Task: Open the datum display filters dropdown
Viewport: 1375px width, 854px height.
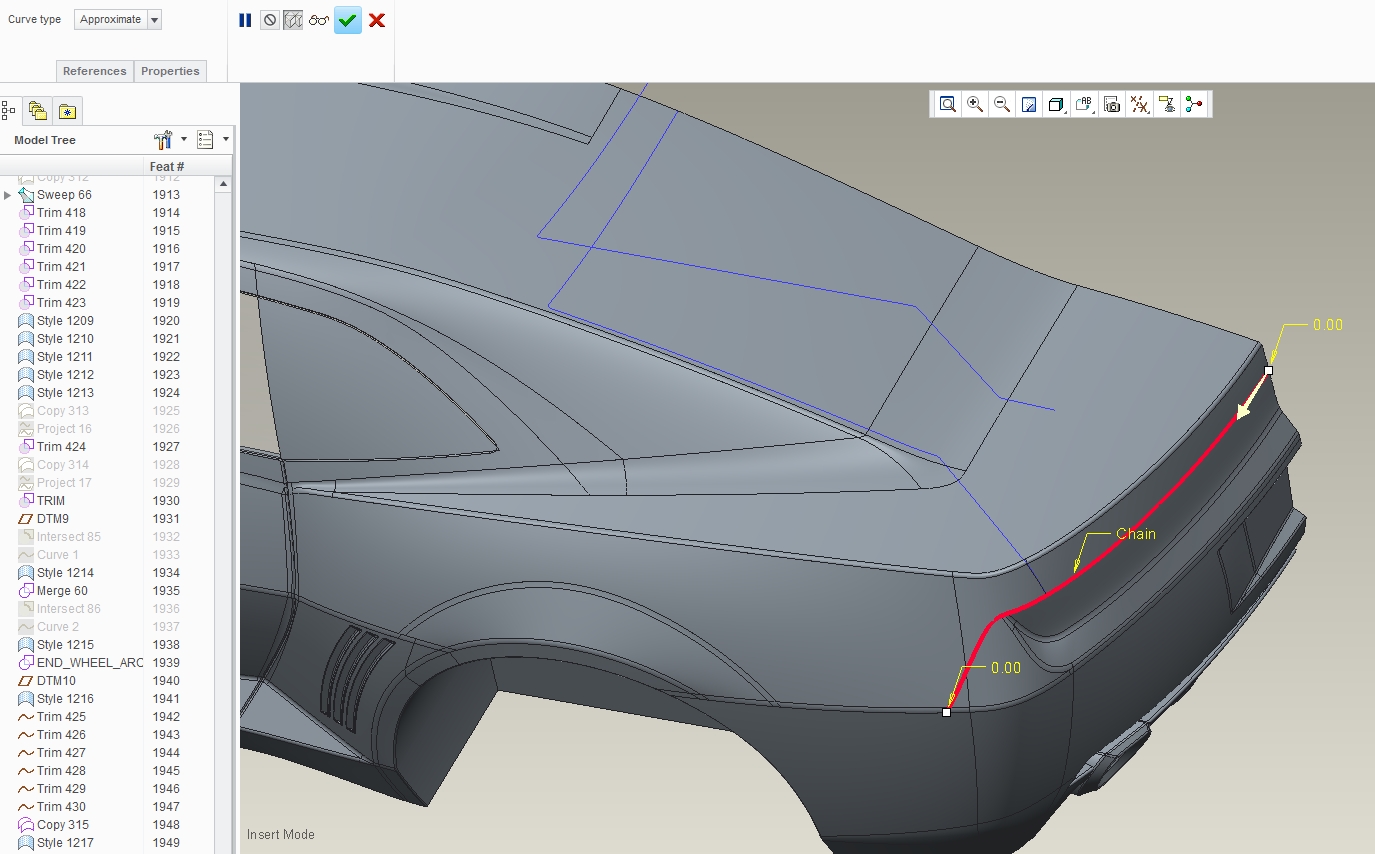Action: 1140,104
